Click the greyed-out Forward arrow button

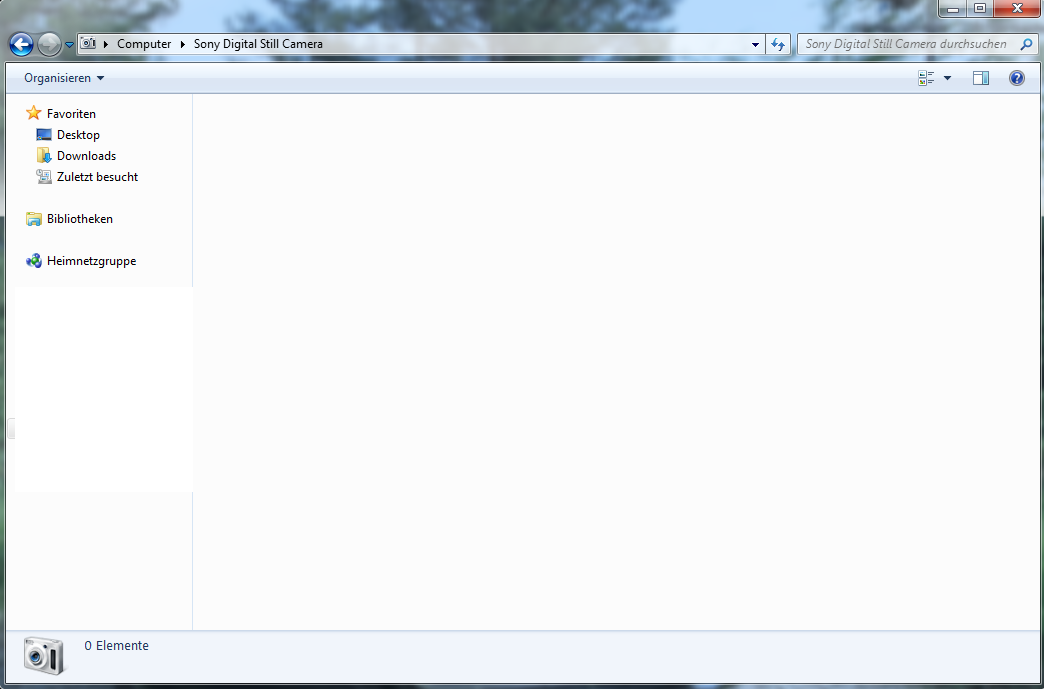49,45
